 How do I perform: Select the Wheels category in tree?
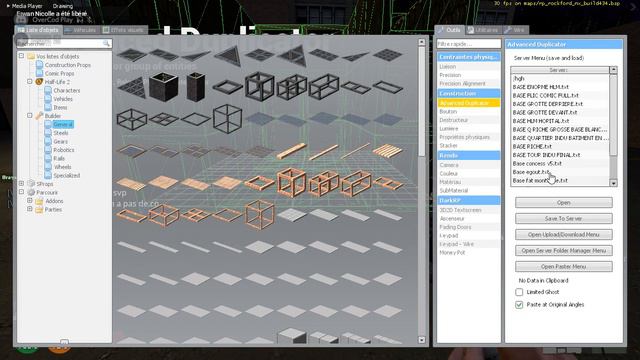[x=62, y=167]
